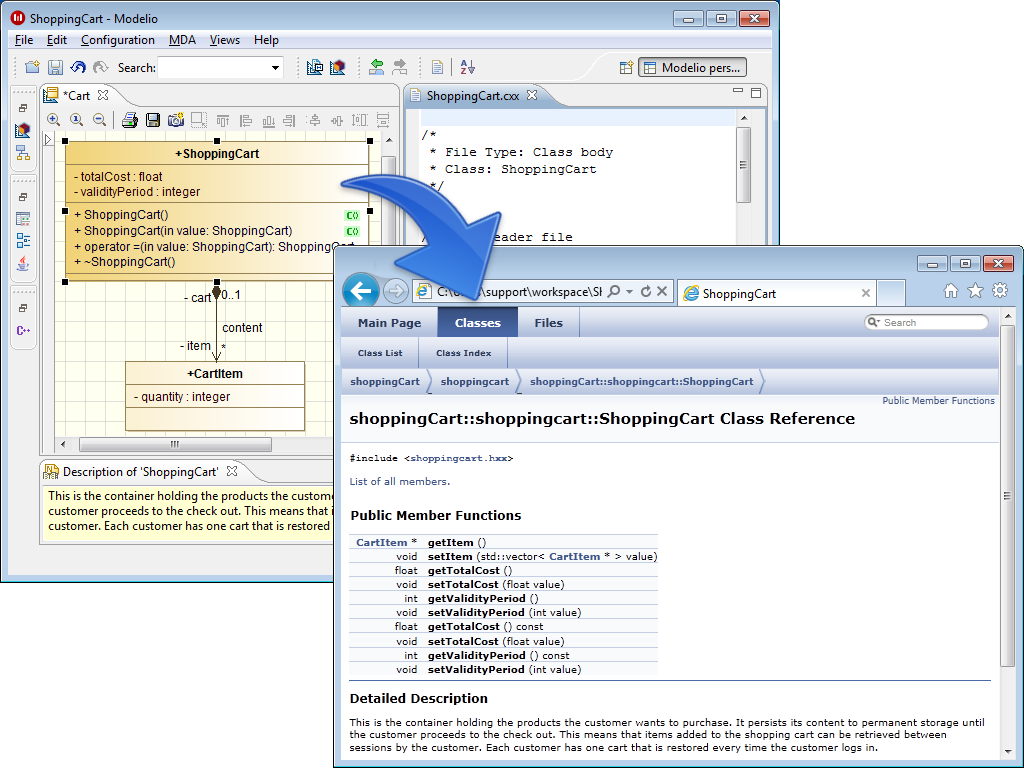Close the ShoppingCart.cxx editor tab
Image resolution: width=1024 pixels, height=768 pixels.
pos(532,95)
